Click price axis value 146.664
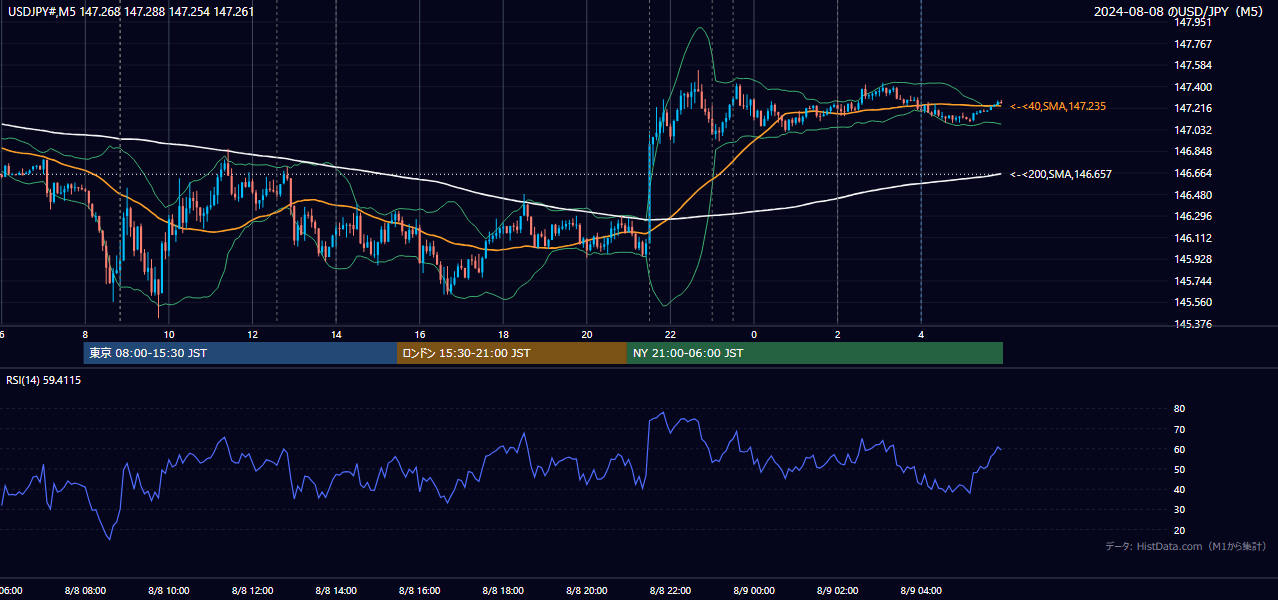The height and width of the screenshot is (600, 1278). tap(1193, 173)
